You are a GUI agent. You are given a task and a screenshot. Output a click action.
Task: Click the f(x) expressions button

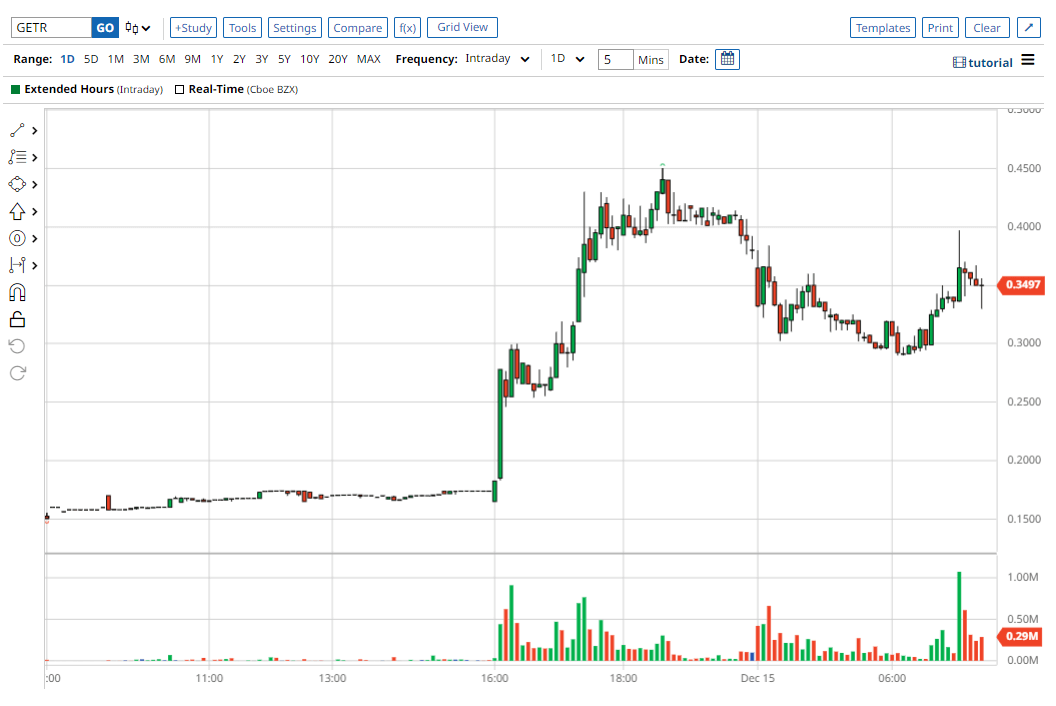pos(407,28)
